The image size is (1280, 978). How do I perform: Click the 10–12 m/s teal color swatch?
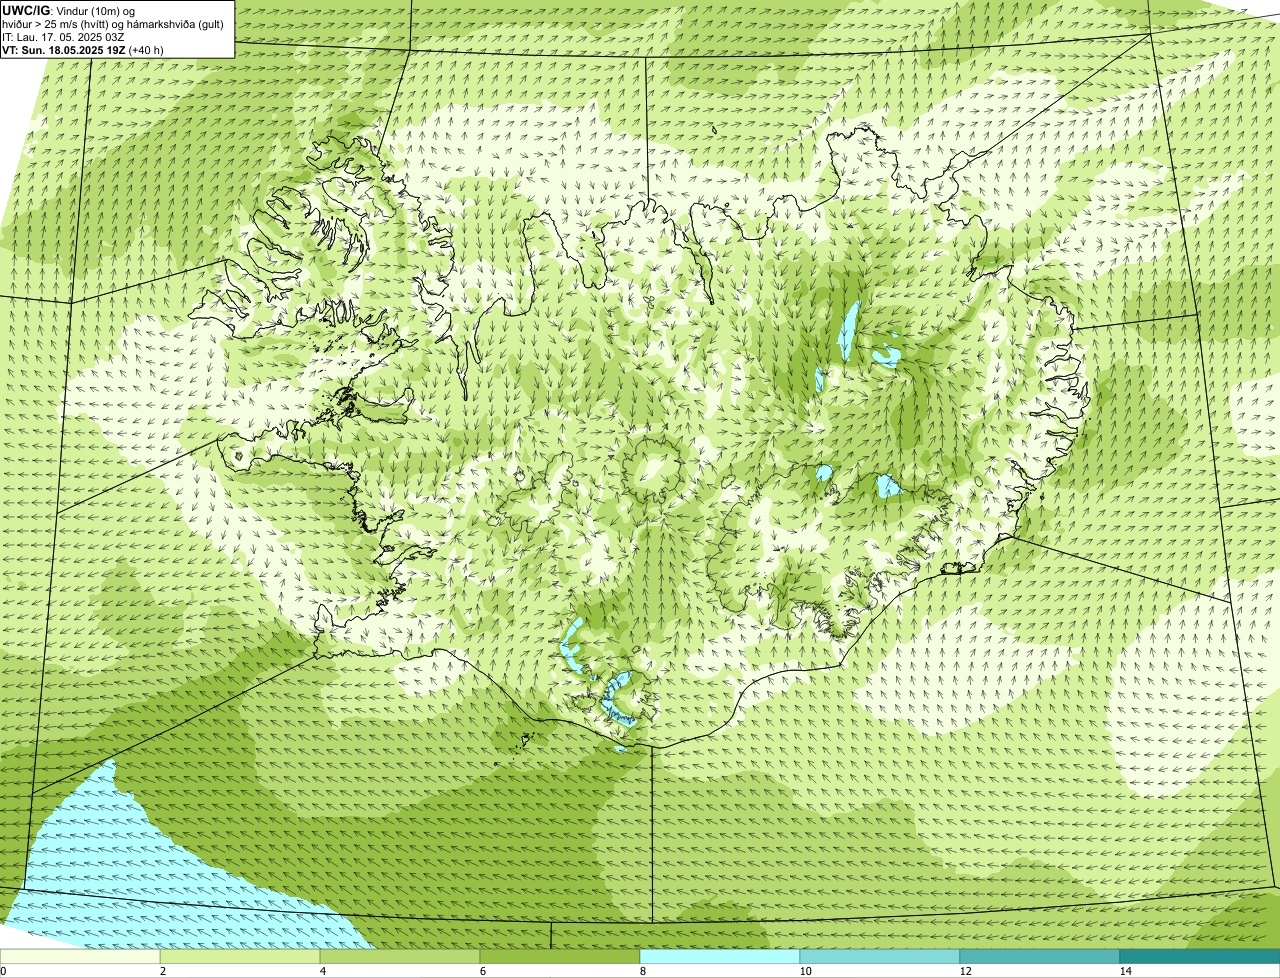point(880,956)
